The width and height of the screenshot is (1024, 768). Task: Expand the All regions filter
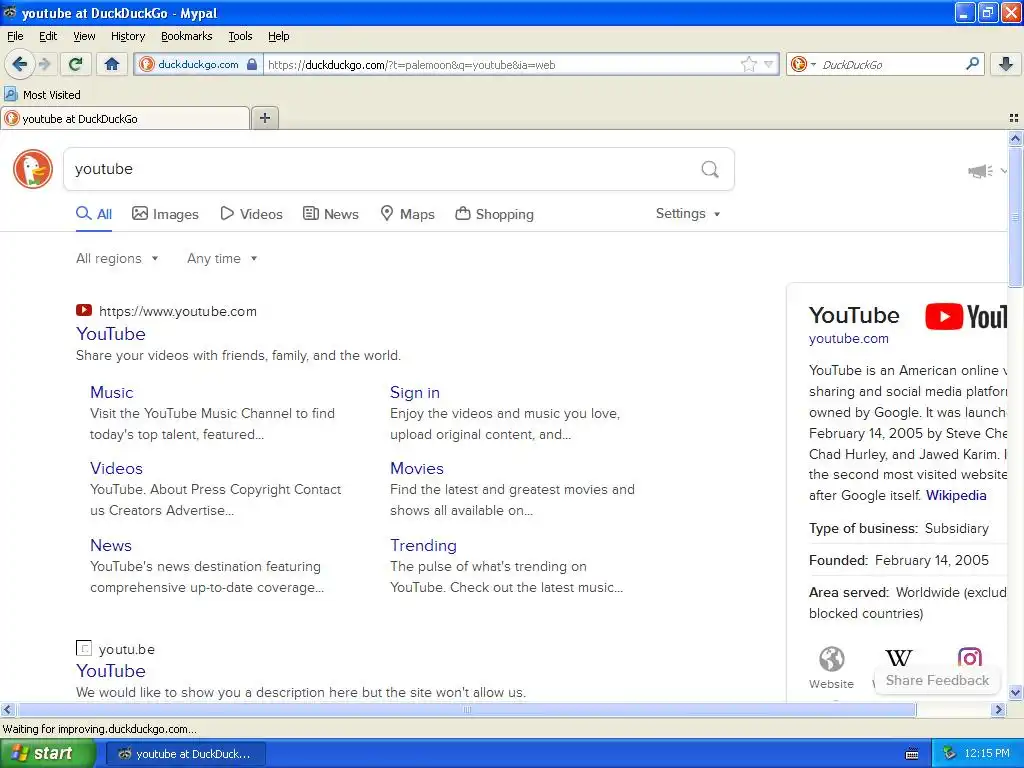(x=117, y=258)
